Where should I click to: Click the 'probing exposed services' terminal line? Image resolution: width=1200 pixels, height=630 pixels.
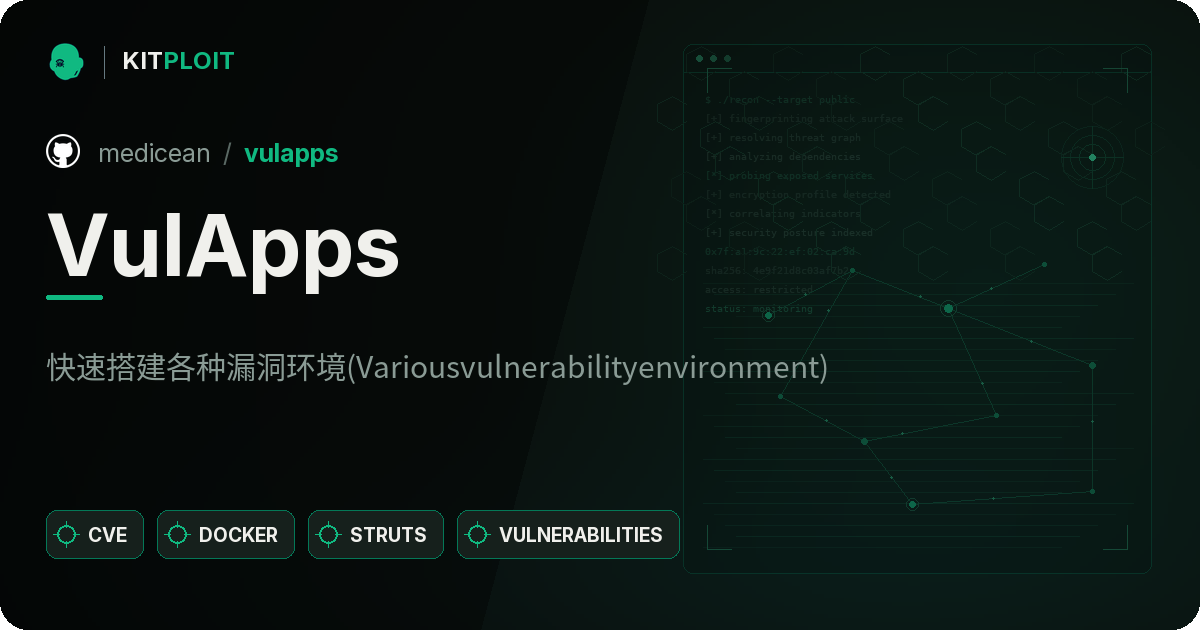click(x=788, y=176)
